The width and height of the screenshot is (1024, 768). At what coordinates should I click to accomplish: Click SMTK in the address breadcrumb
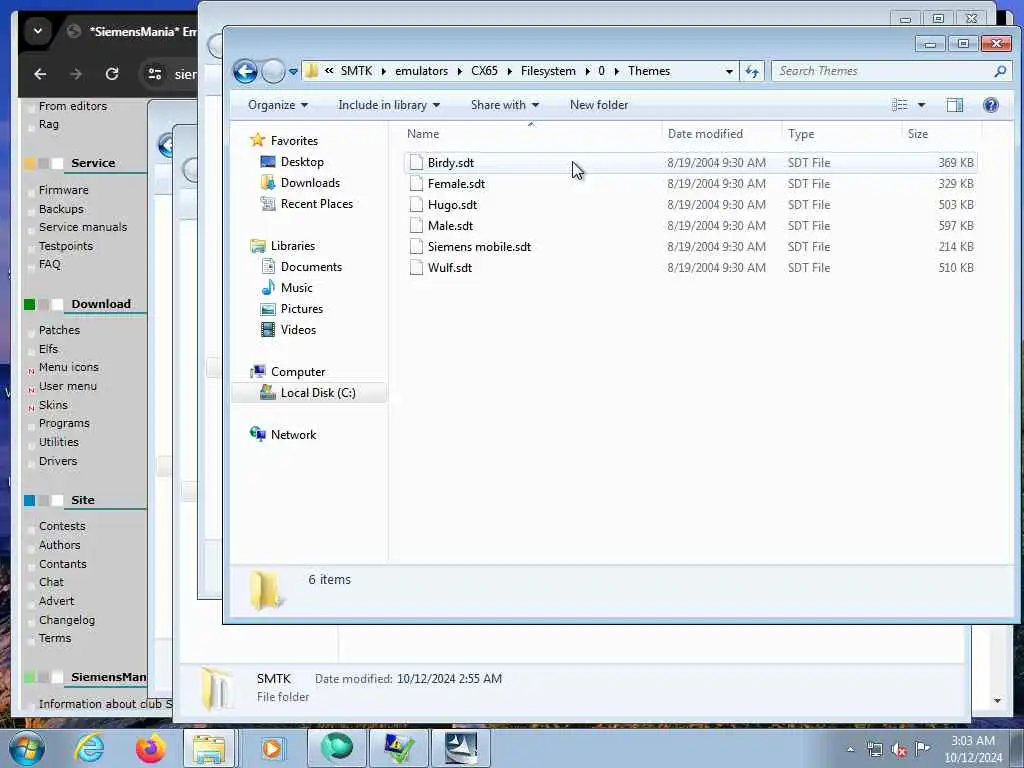(x=356, y=71)
